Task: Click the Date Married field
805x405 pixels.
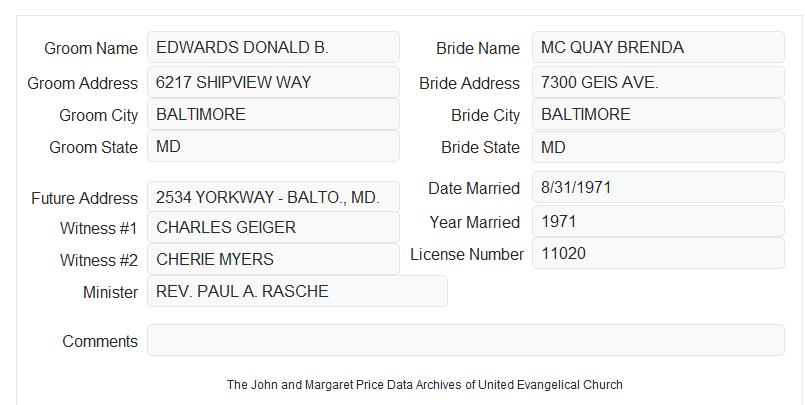Action: (658, 187)
